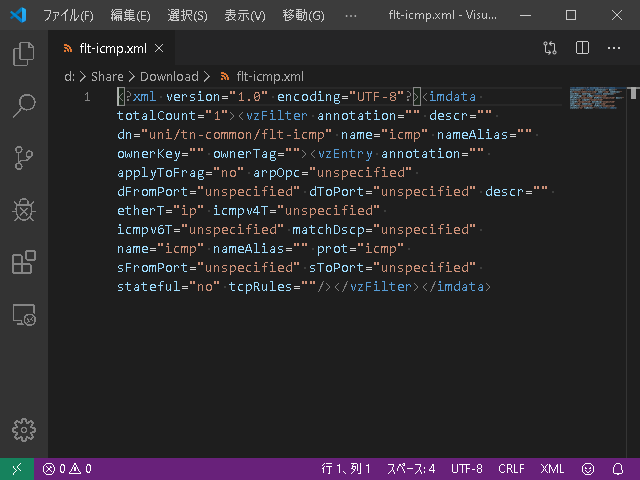Open the Manage gear settings icon
The height and width of the screenshot is (480, 640).
24,430
